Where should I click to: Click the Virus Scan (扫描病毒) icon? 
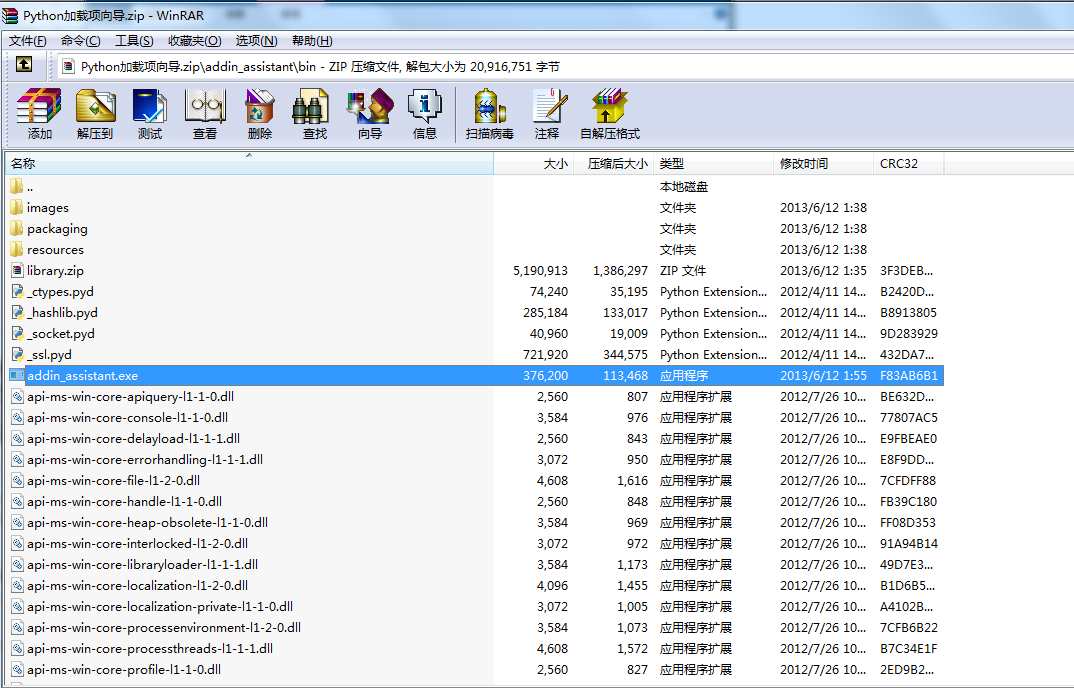coord(490,114)
